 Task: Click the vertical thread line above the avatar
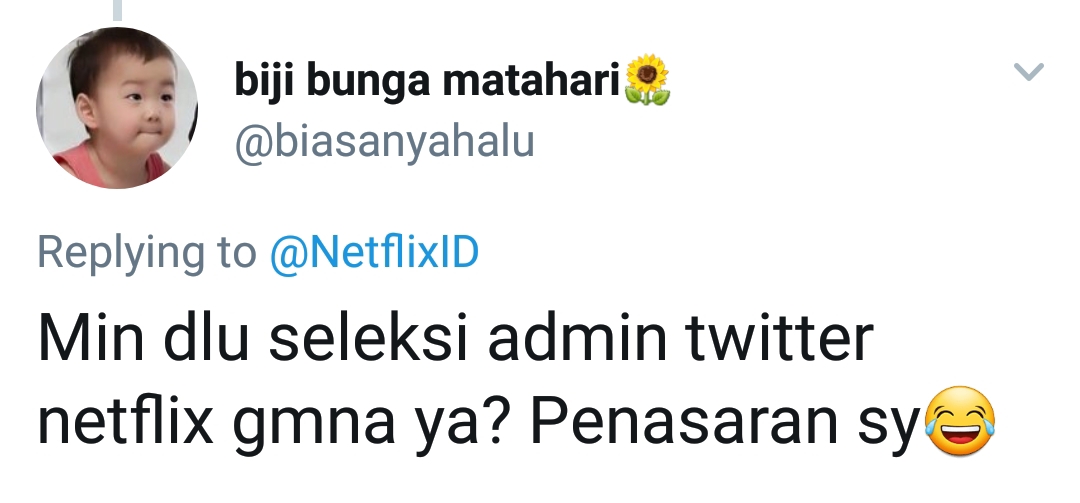pyautogui.click(x=118, y=10)
